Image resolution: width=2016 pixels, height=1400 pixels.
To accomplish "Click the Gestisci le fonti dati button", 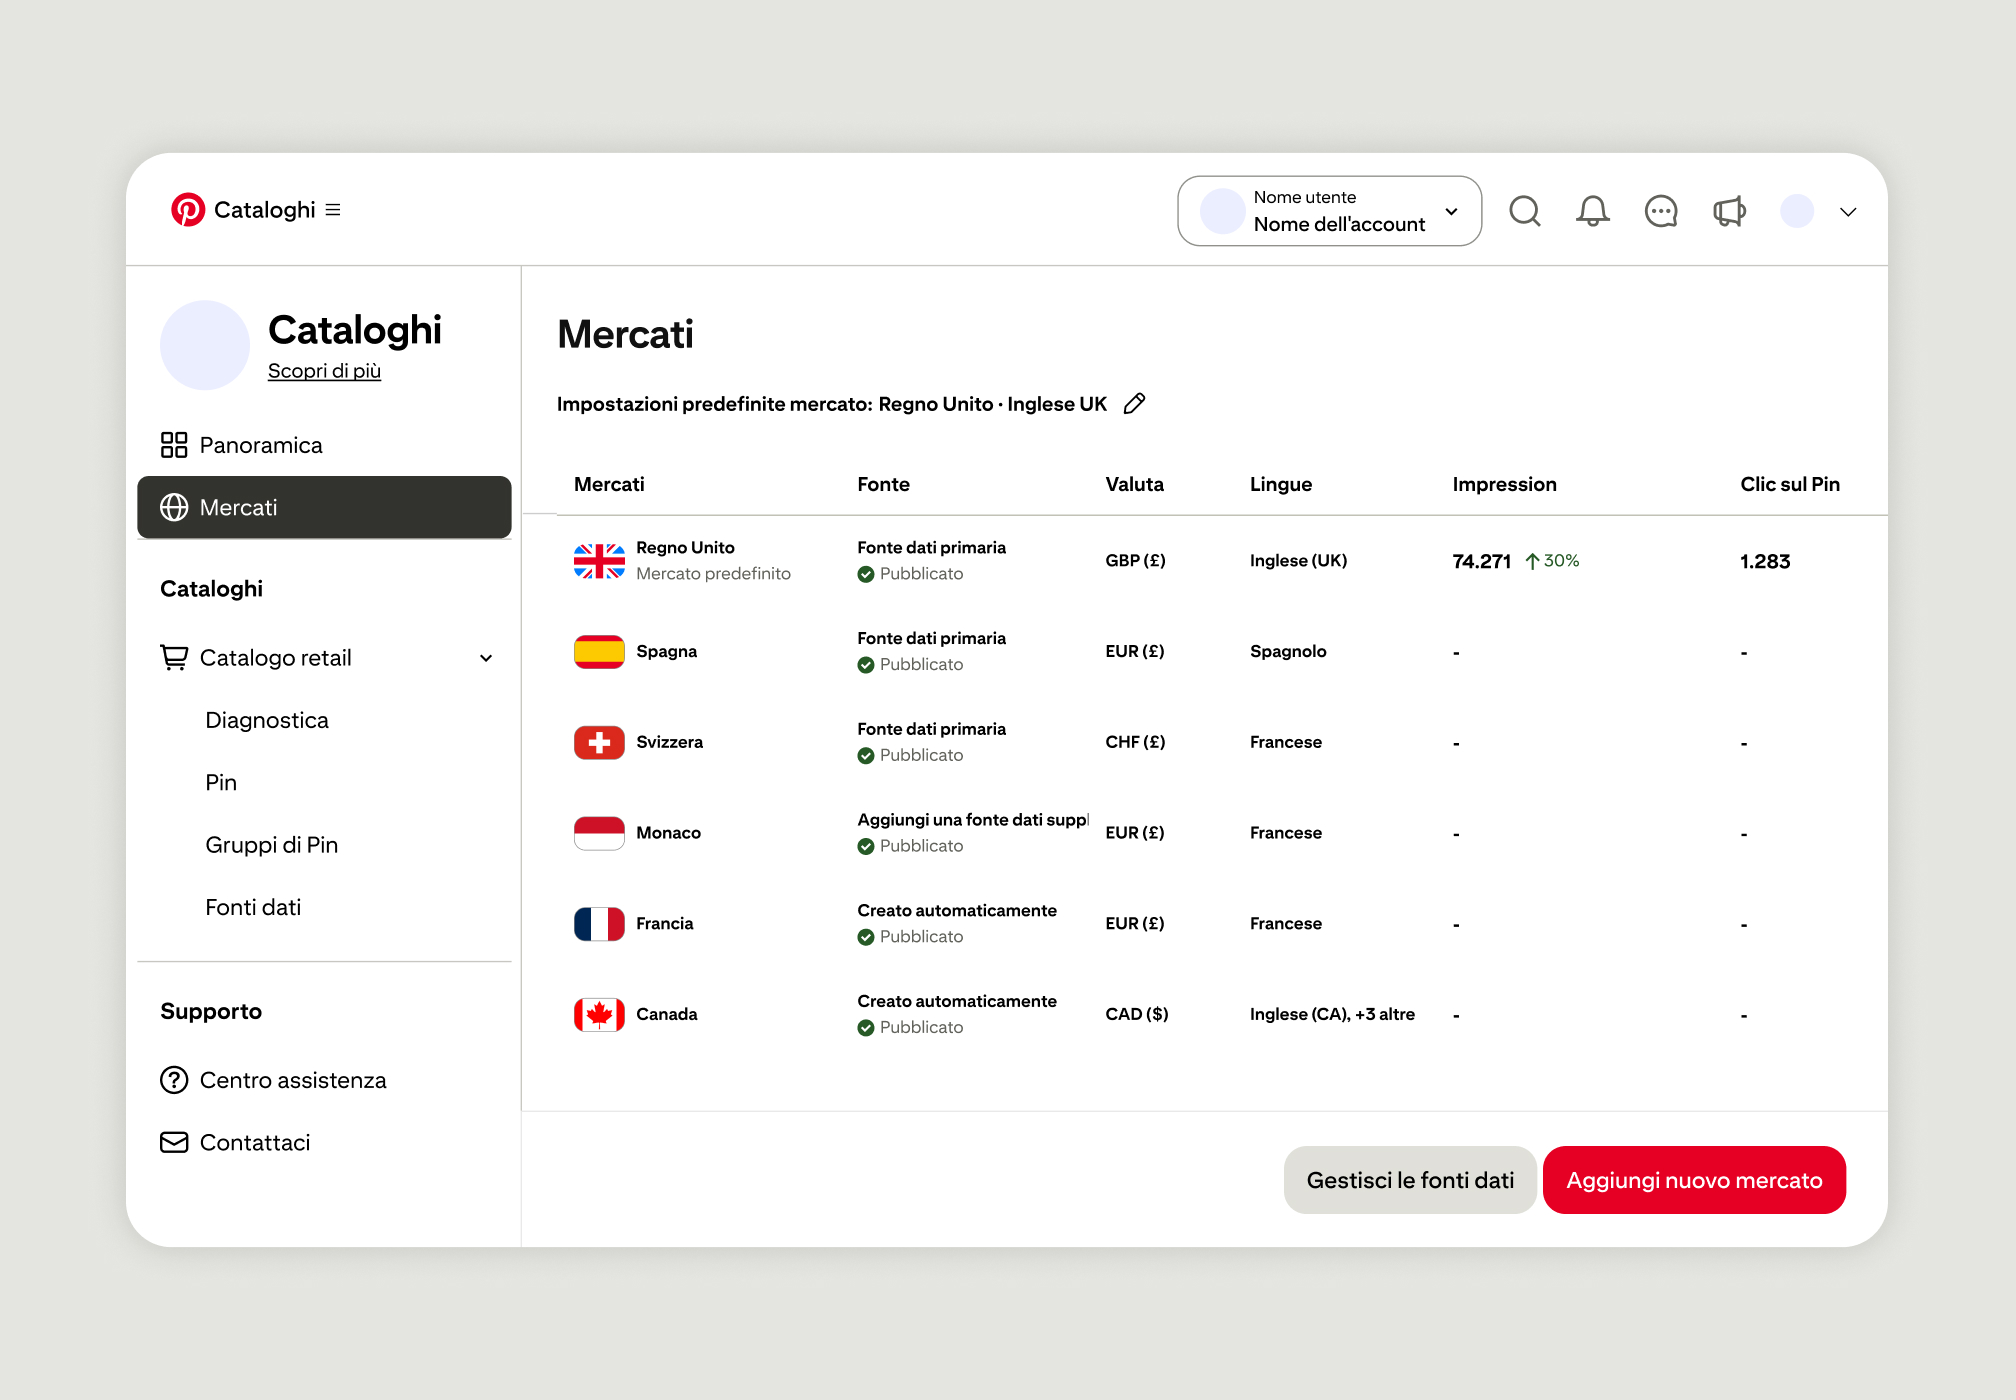I will (1410, 1180).
